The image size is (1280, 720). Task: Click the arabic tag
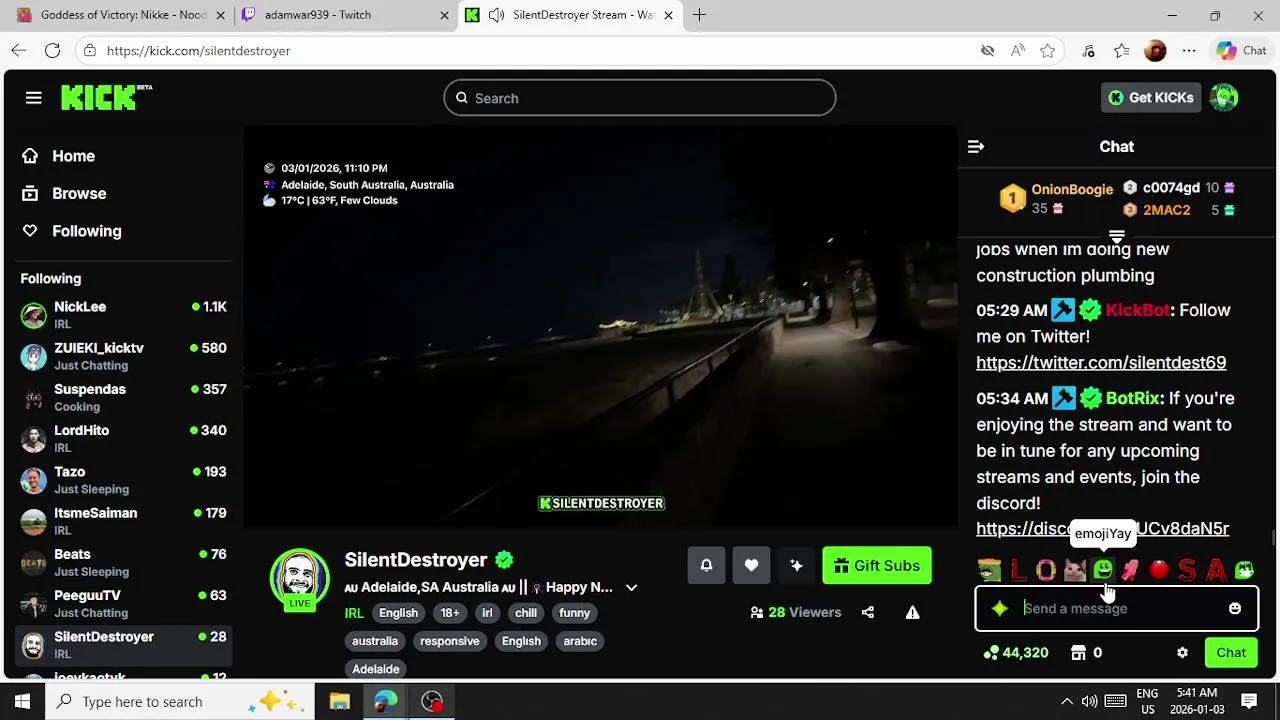(580, 641)
